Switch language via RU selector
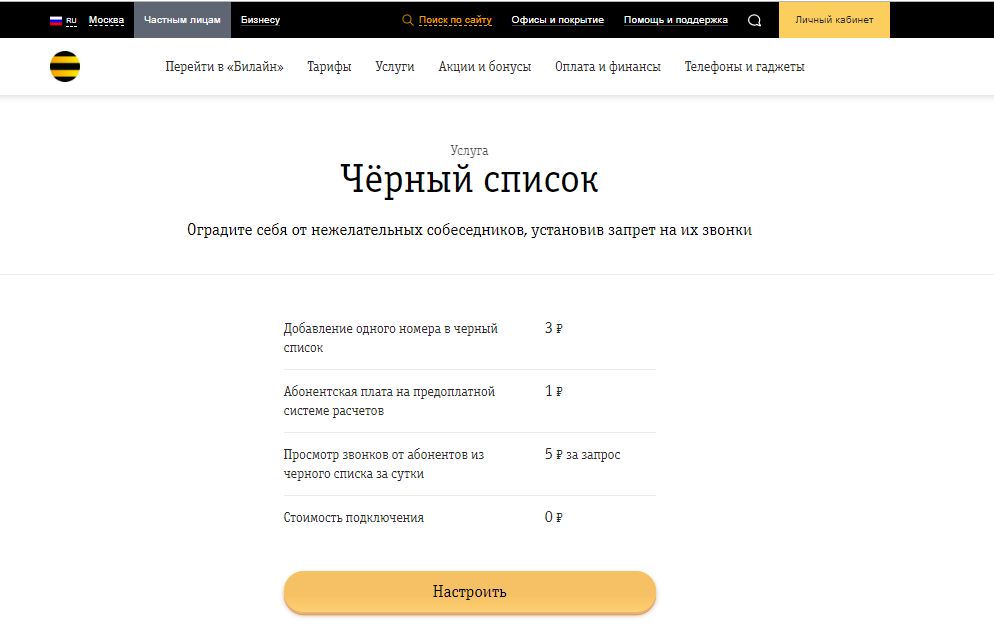994x638 pixels. click(x=71, y=20)
